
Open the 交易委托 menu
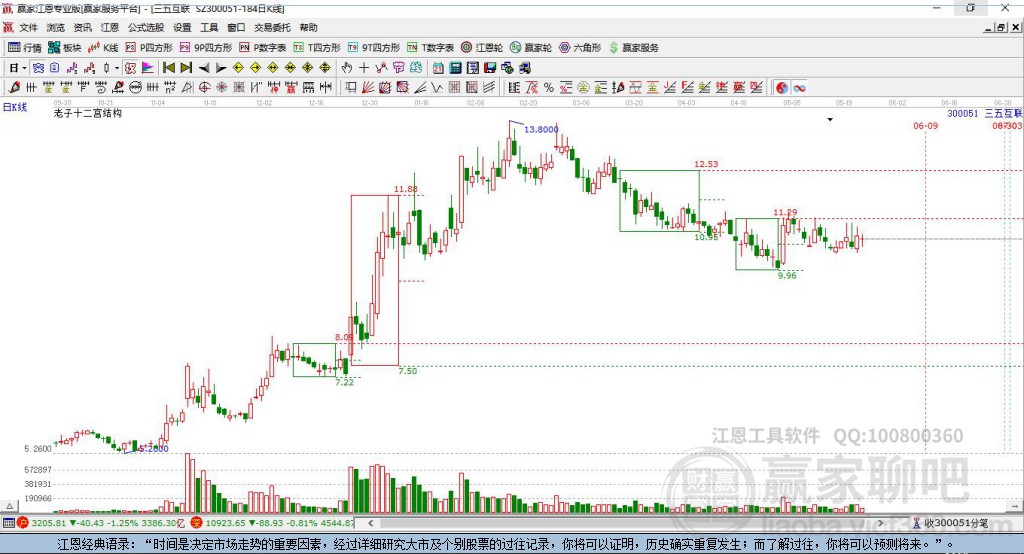click(x=272, y=27)
